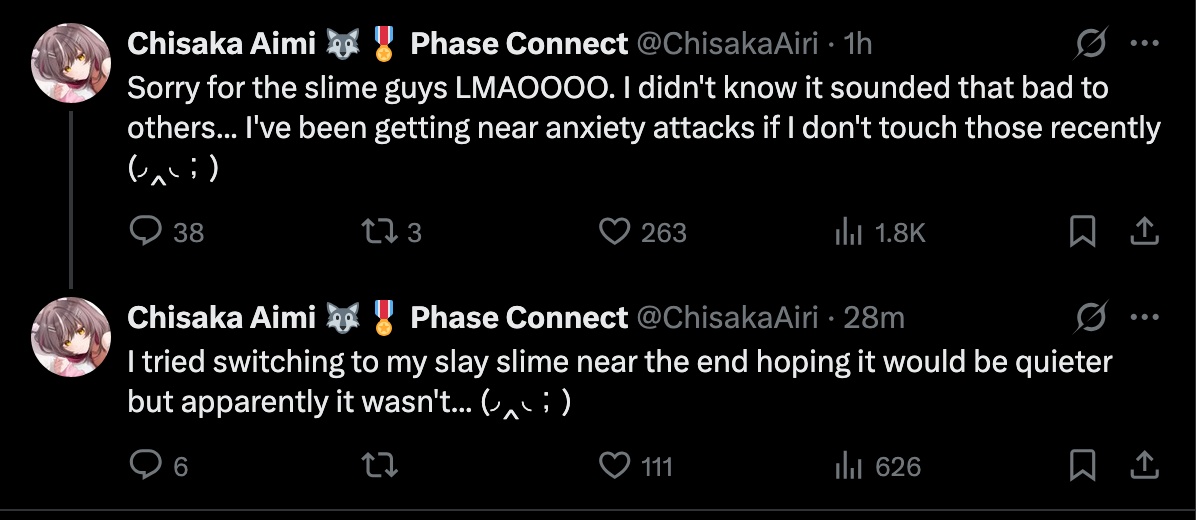Share the first tweet
1196x520 pixels.
[x=1143, y=232]
